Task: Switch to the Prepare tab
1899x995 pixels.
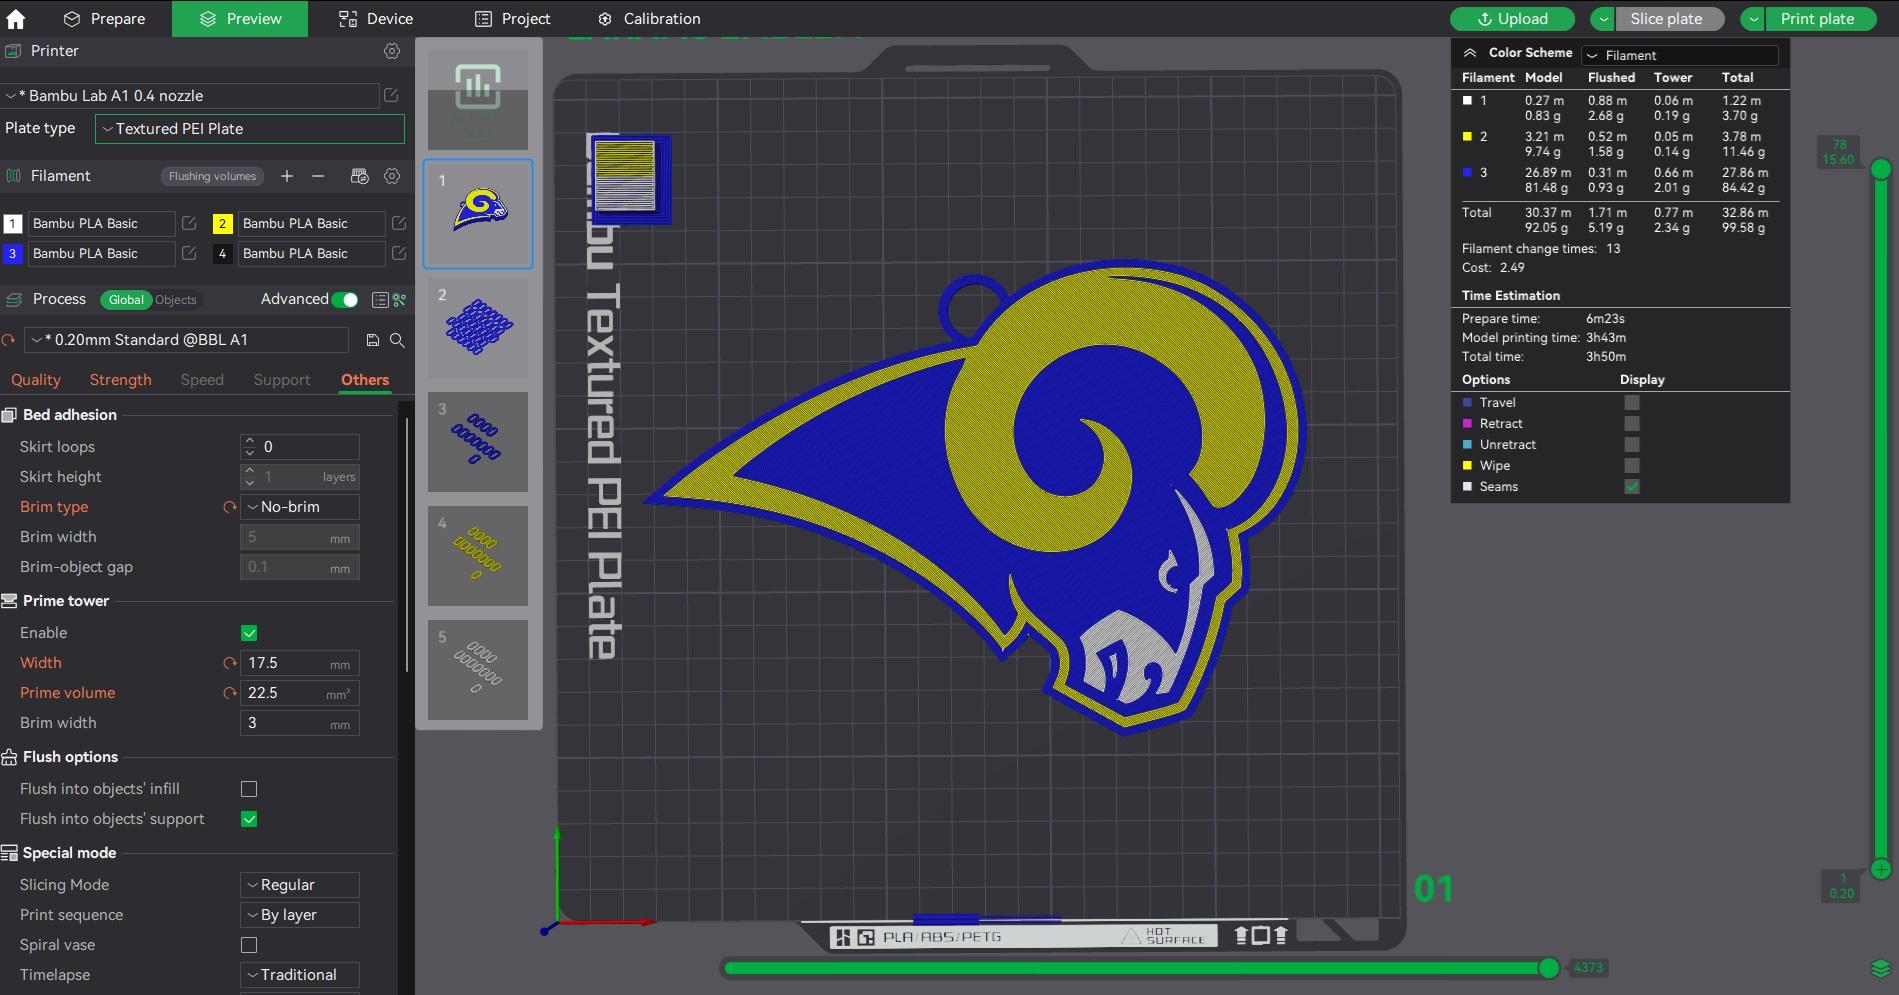Action: 104,19
